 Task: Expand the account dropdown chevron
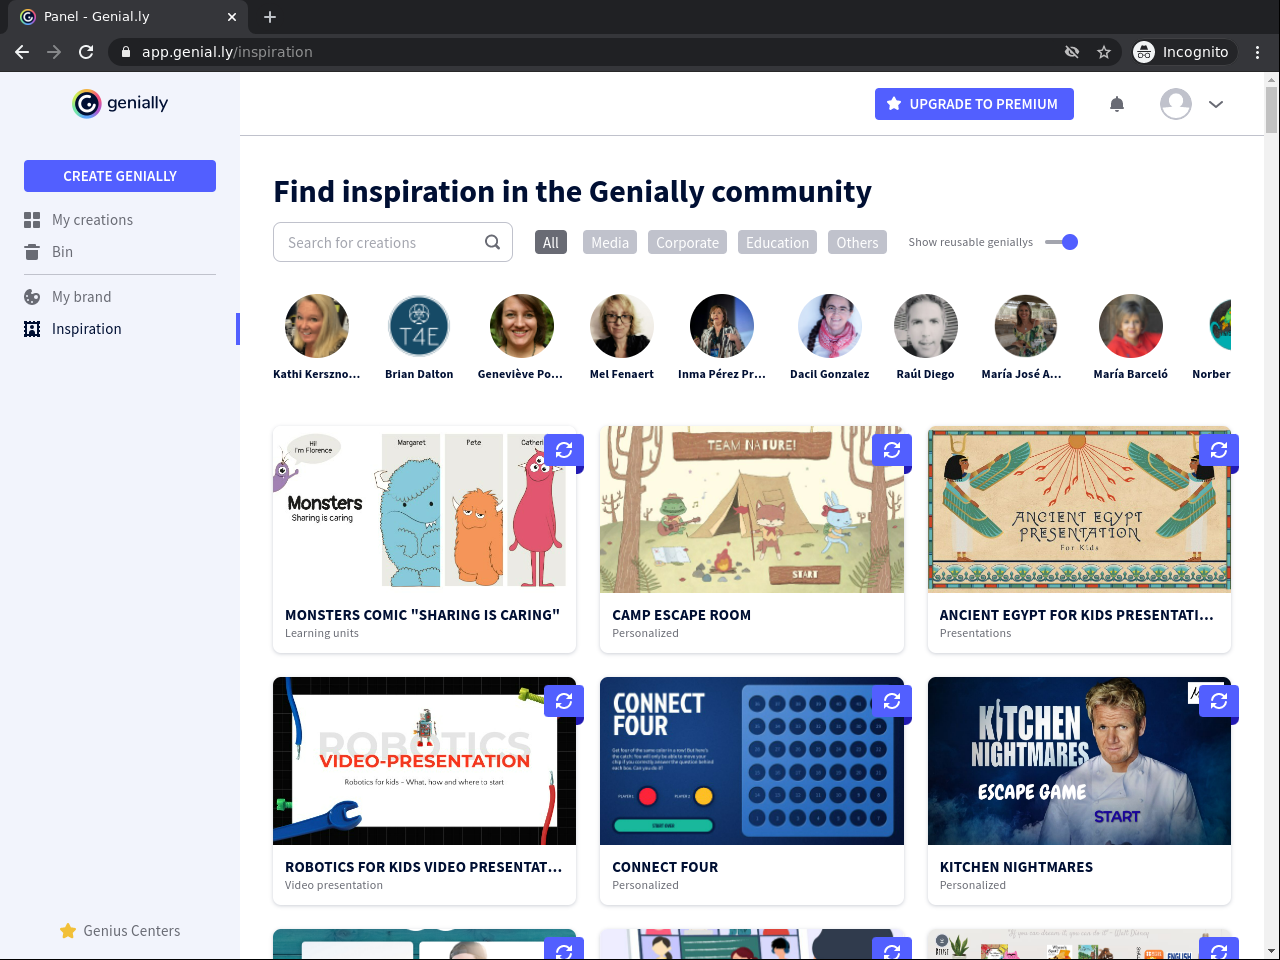pos(1216,104)
